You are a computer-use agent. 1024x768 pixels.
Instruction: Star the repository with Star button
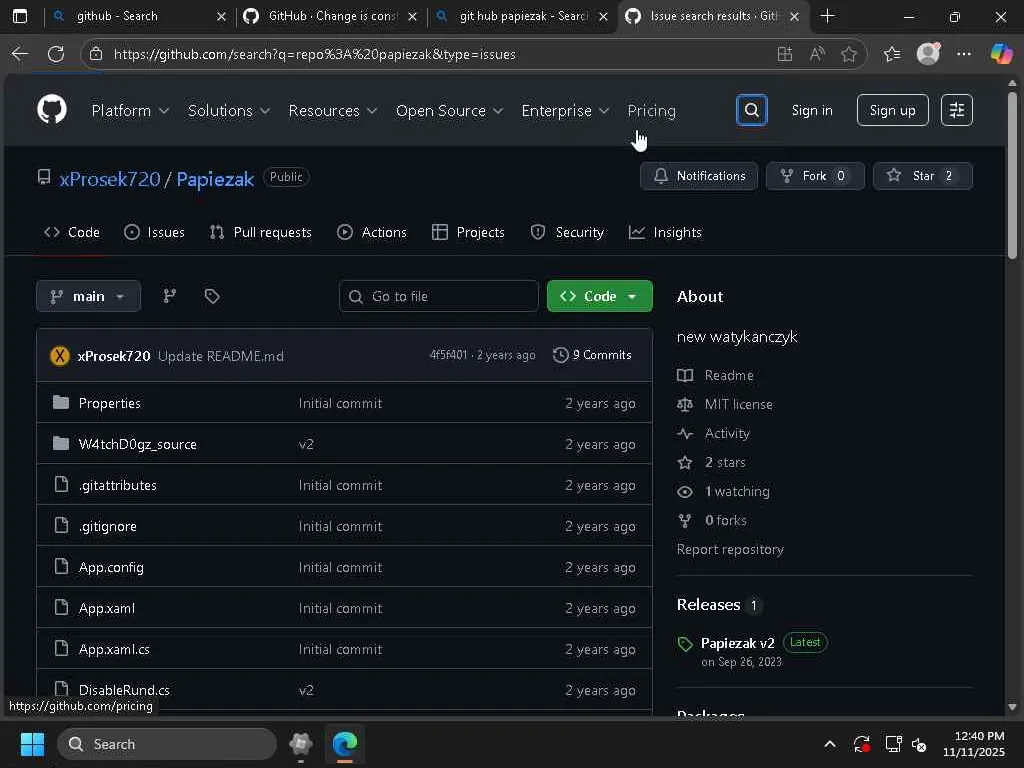tap(922, 176)
